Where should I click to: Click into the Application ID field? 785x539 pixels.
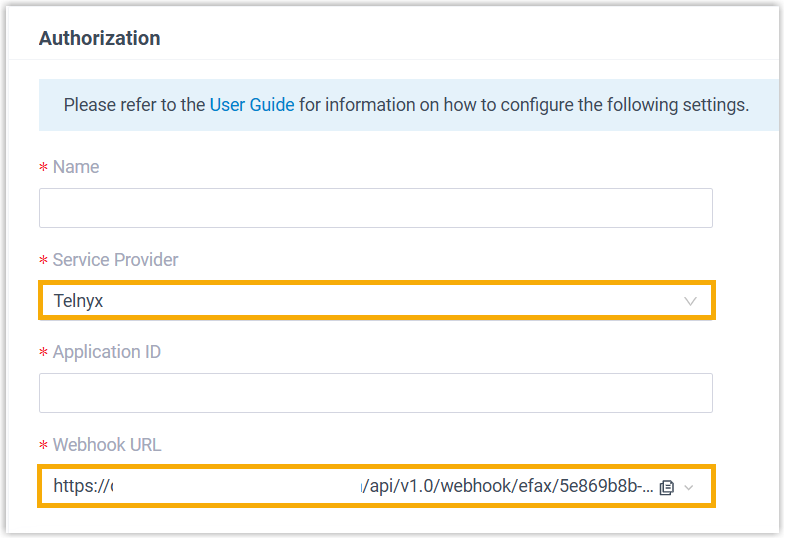pyautogui.click(x=375, y=393)
